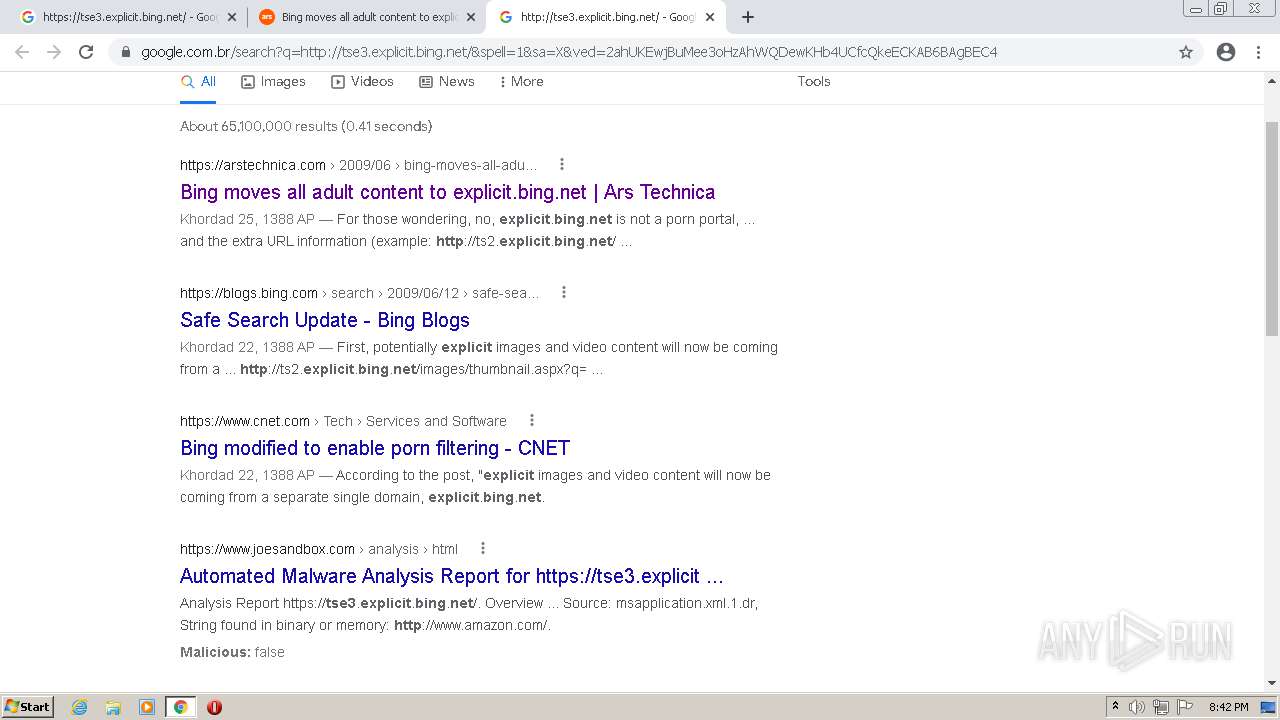Open the volume speaker tray icon
The image size is (1280, 720).
[x=1137, y=707]
